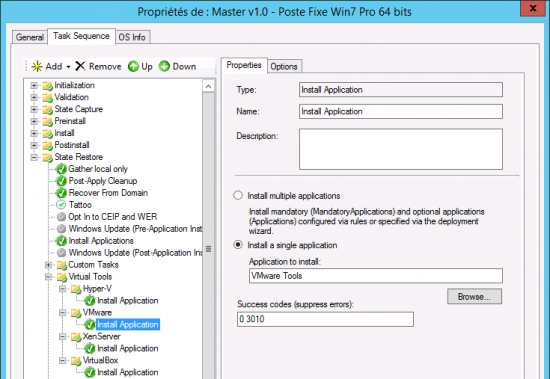Image resolution: width=550 pixels, height=379 pixels.
Task: Click the Install folder icon
Action: click(47, 133)
